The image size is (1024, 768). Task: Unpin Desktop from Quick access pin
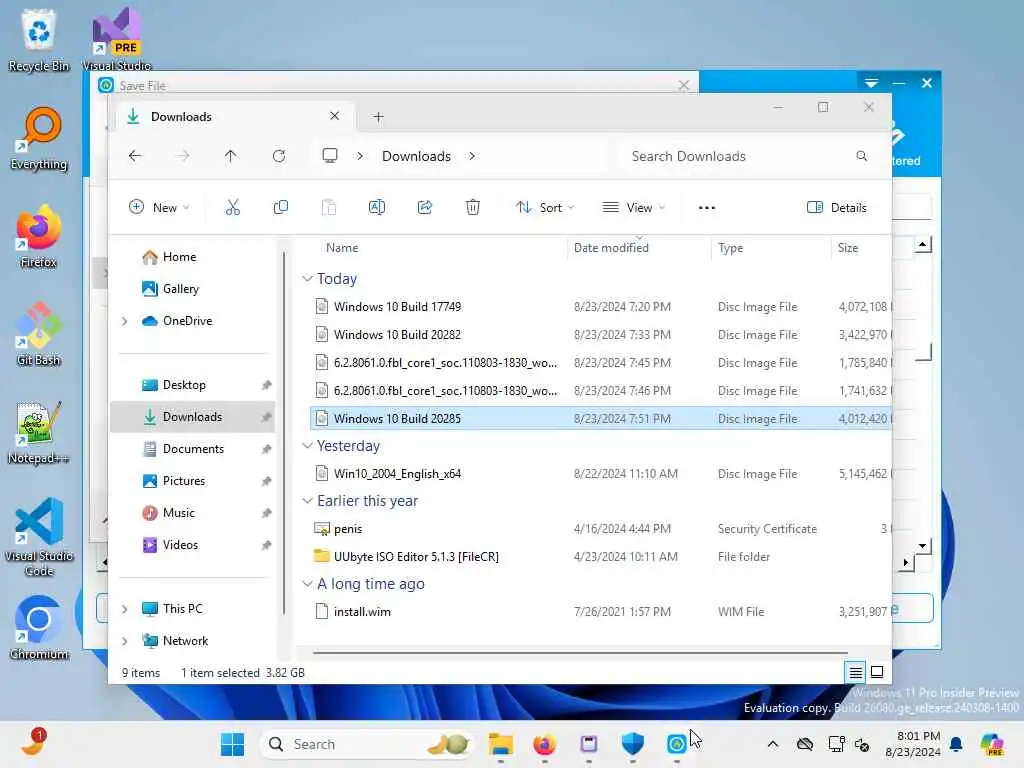click(x=266, y=385)
